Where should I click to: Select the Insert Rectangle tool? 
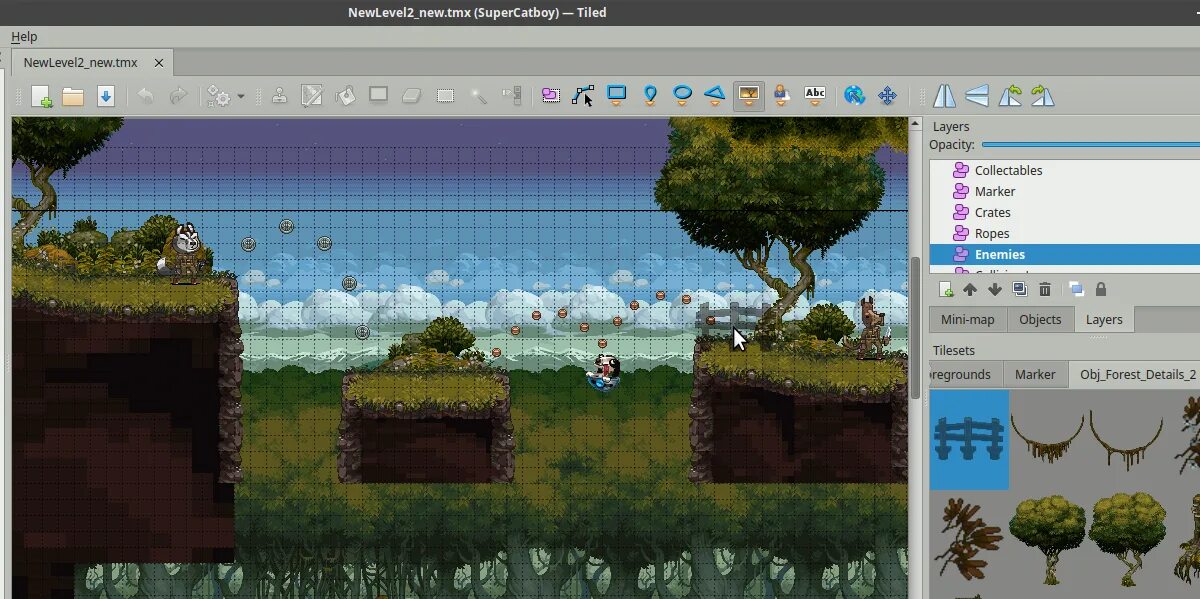coord(617,96)
